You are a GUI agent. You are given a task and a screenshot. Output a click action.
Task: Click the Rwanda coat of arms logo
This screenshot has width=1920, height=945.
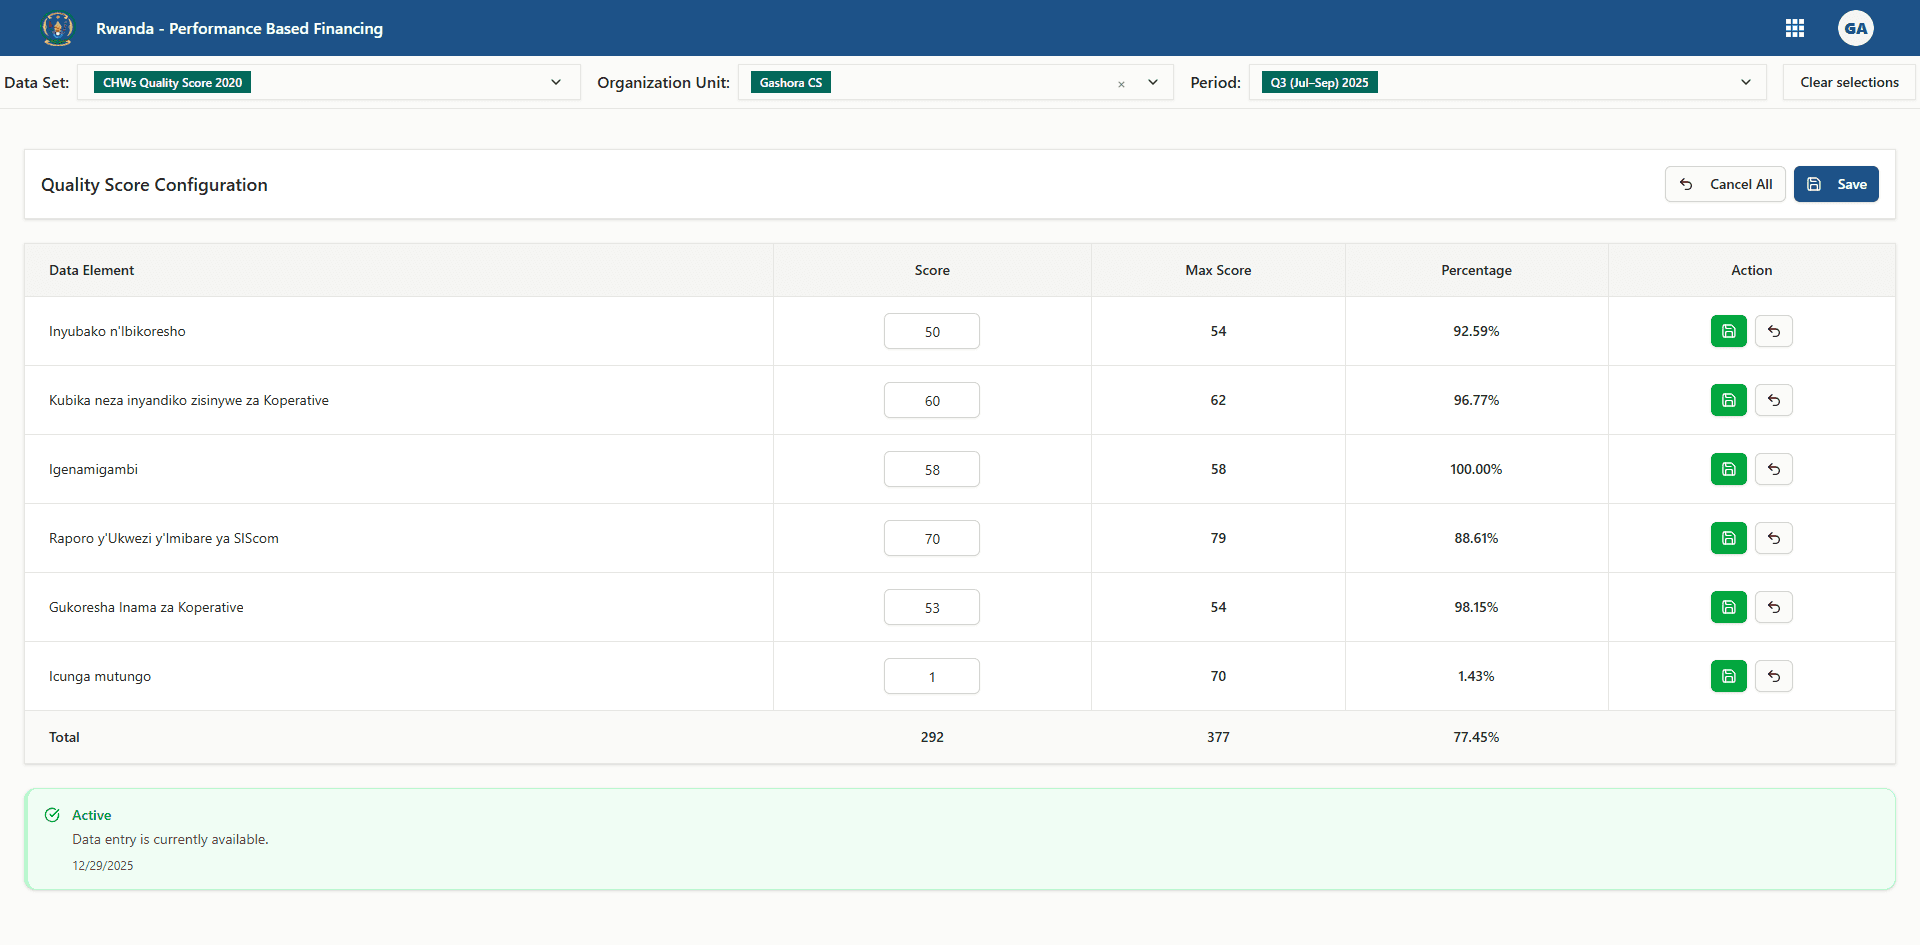pos(58,28)
